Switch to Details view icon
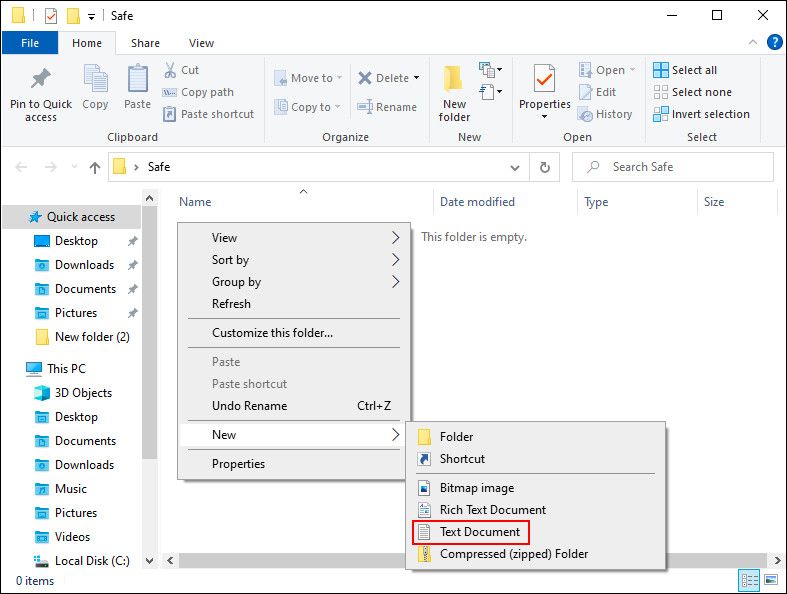 point(749,581)
